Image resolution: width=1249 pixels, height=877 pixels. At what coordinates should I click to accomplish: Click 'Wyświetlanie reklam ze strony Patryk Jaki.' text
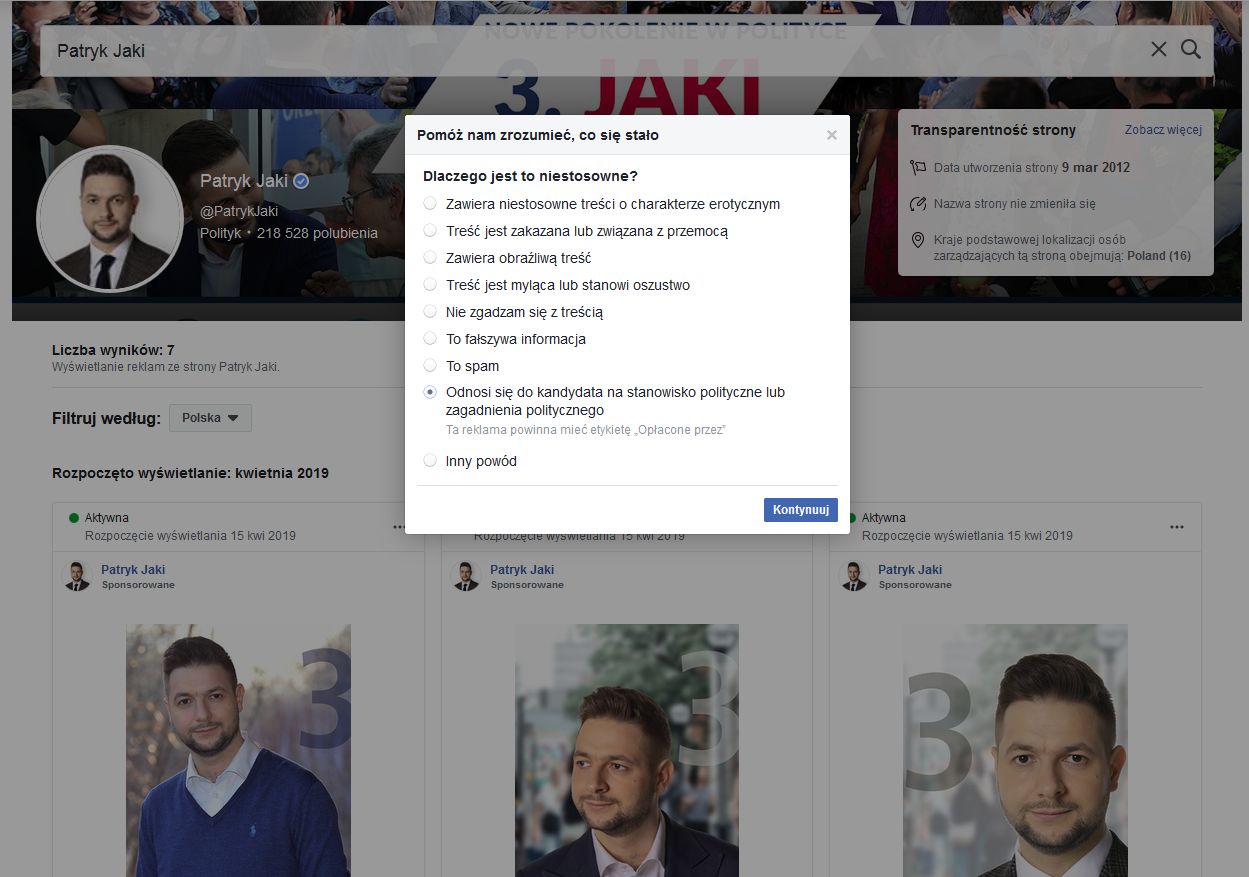point(166,367)
